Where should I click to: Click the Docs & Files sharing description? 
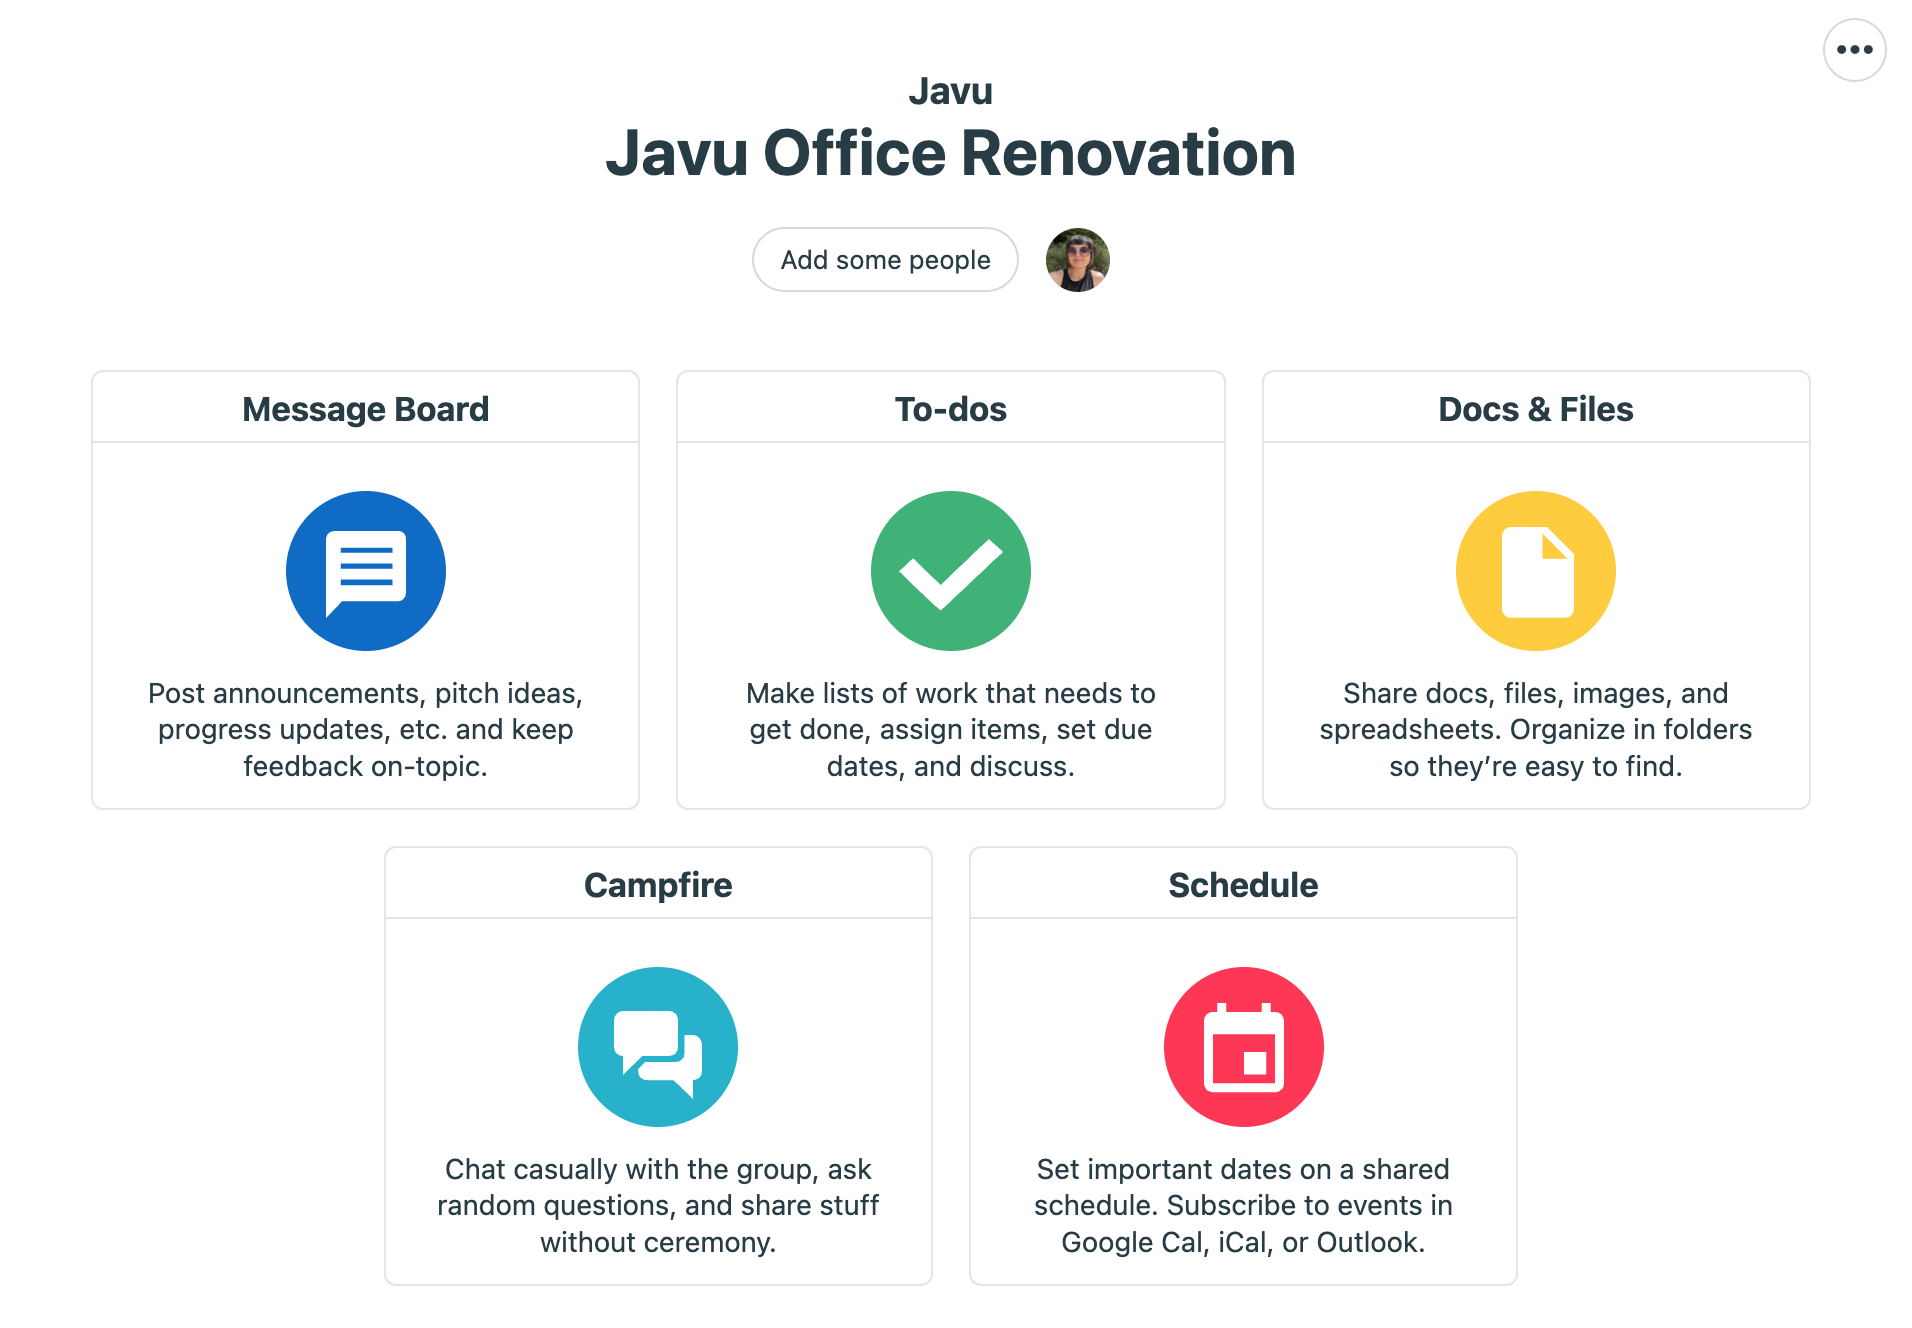(x=1535, y=729)
